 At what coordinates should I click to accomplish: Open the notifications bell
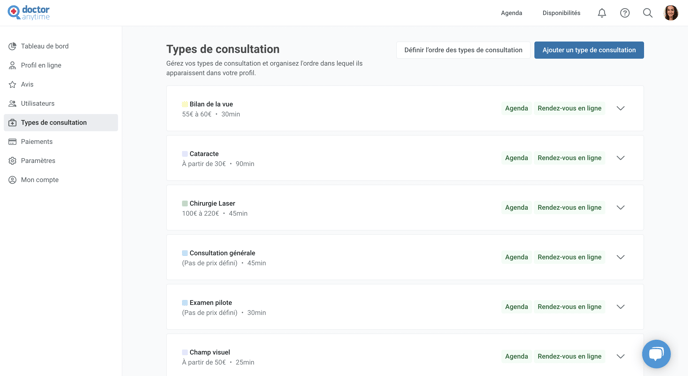(602, 13)
